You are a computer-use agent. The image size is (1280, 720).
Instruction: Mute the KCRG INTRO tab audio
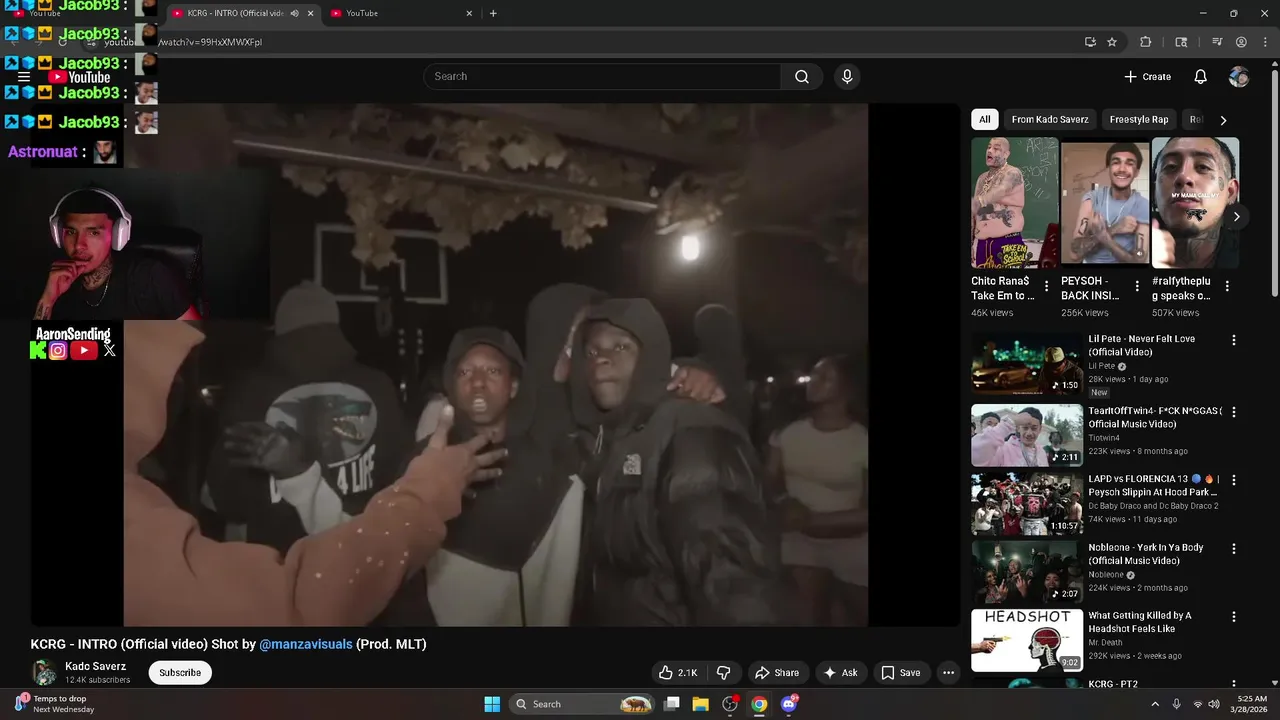(294, 13)
